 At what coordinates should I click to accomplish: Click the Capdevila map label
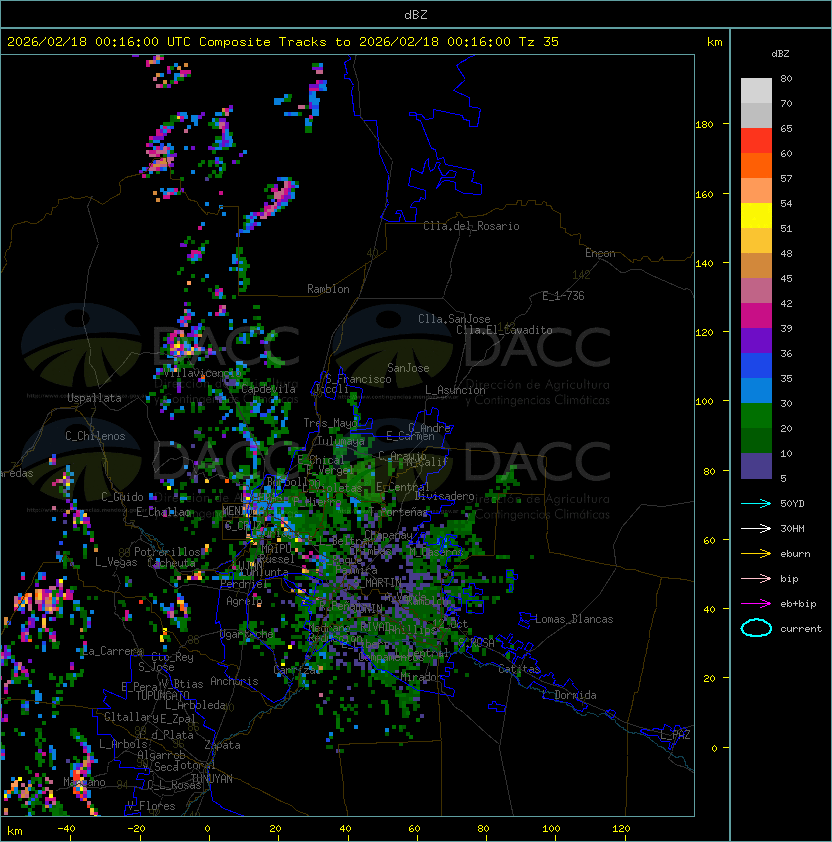[x=269, y=389]
